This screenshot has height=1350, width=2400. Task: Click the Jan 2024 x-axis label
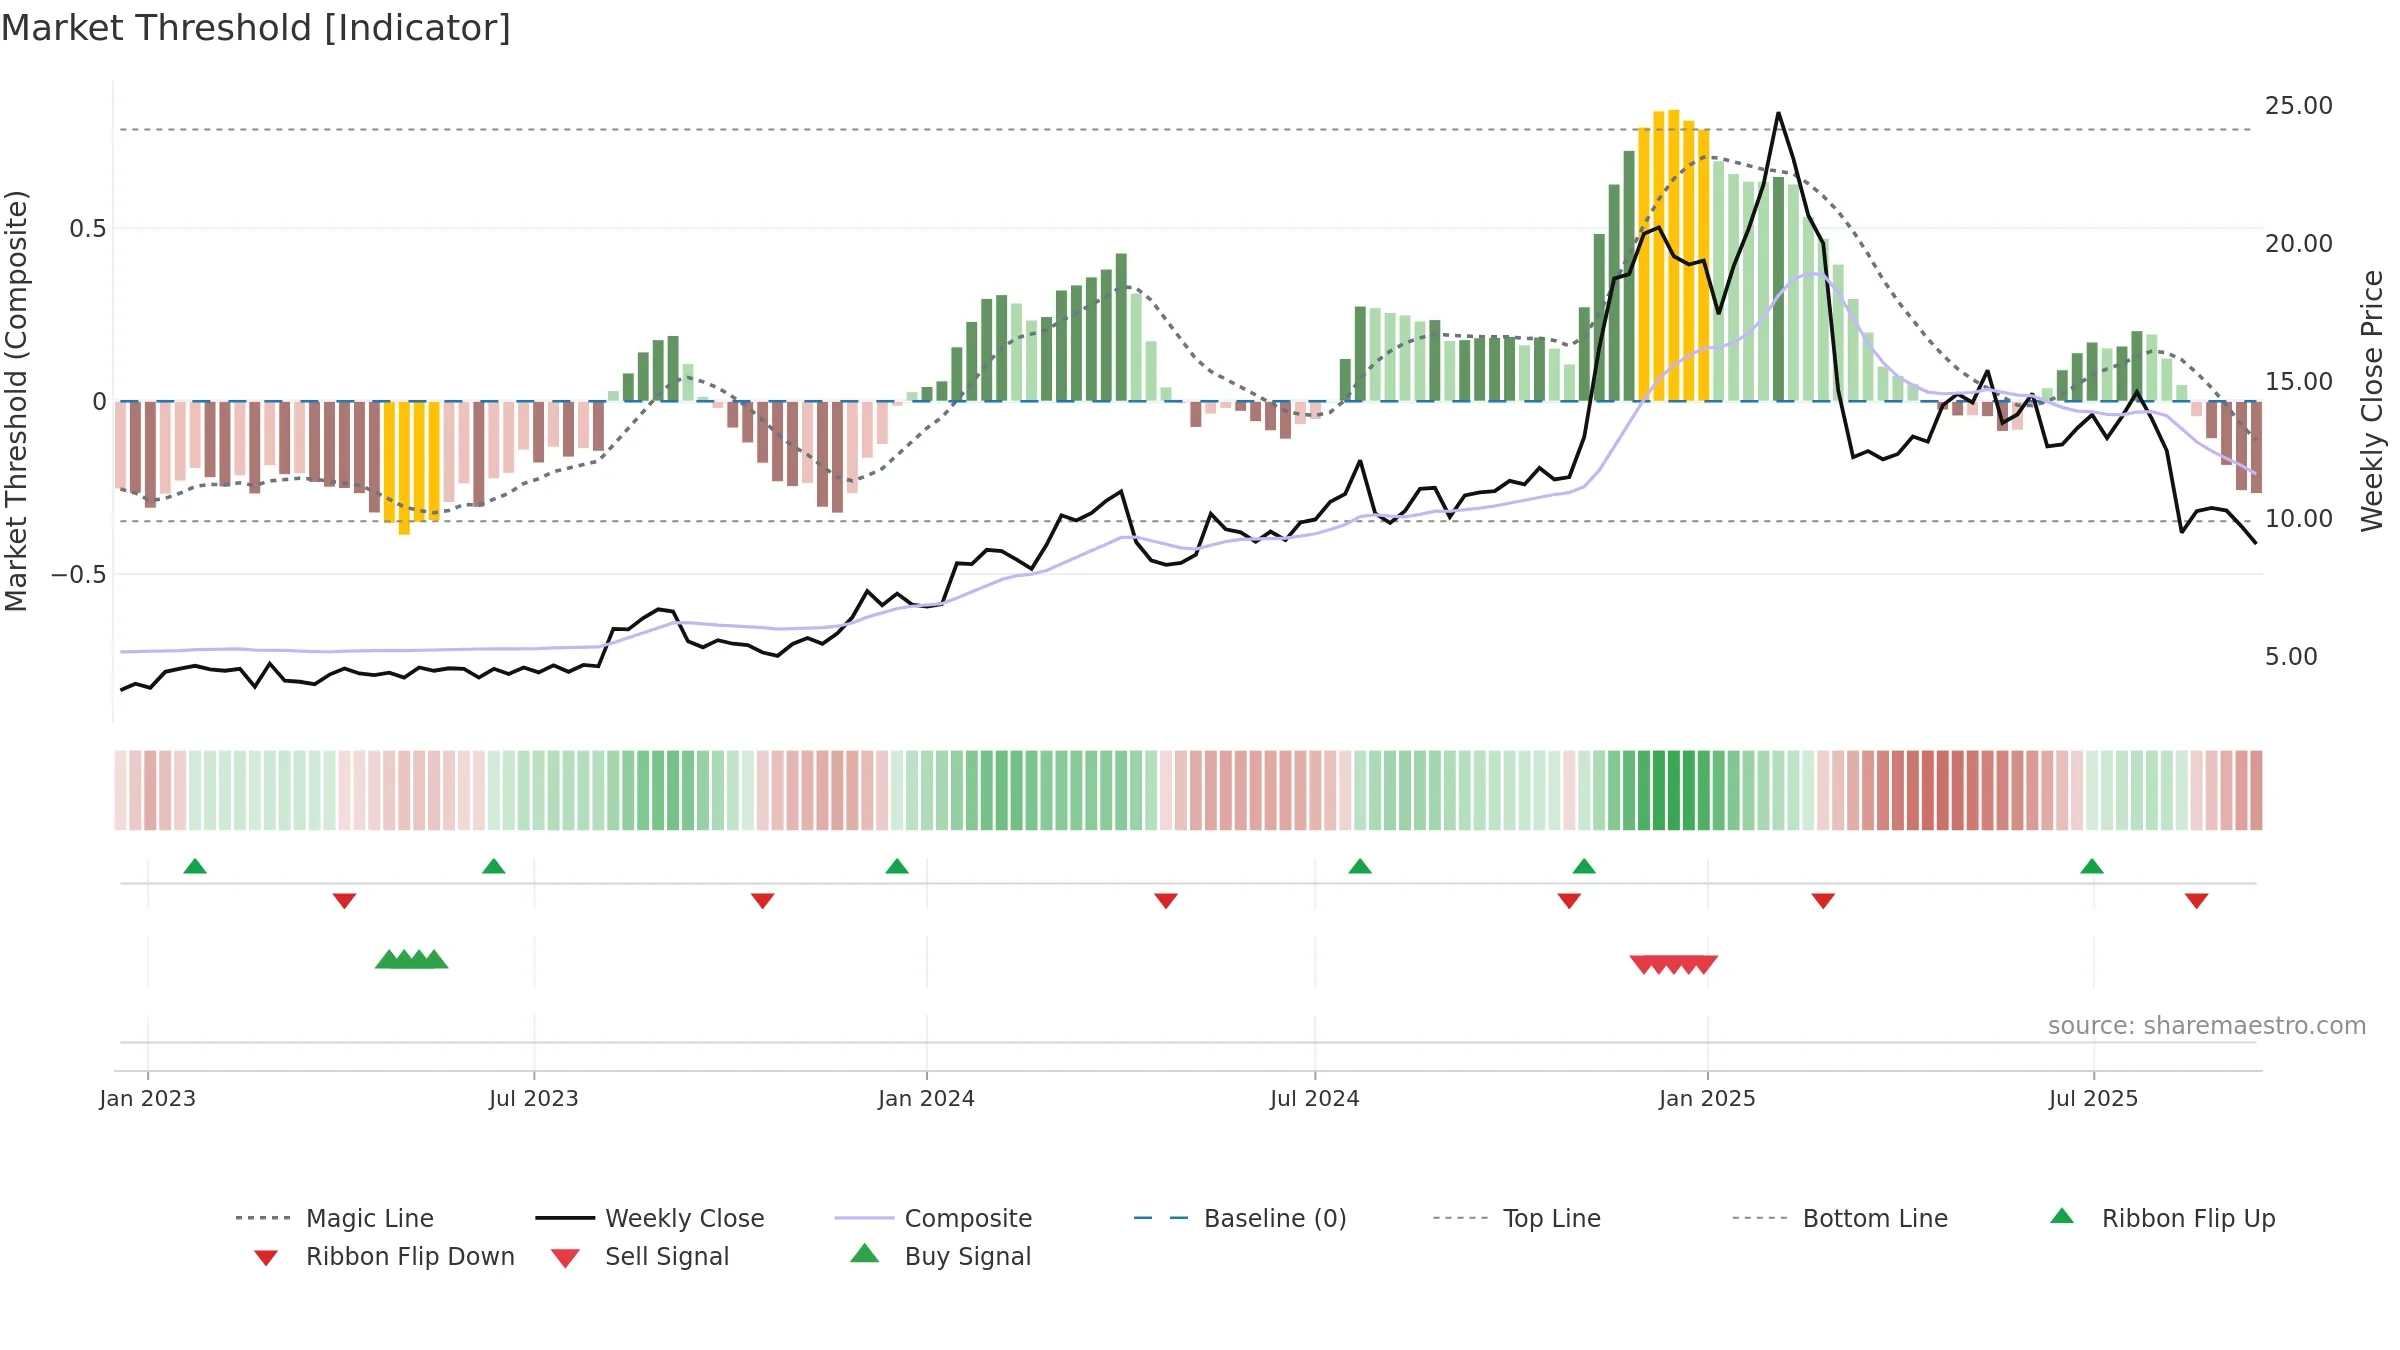click(x=927, y=1098)
